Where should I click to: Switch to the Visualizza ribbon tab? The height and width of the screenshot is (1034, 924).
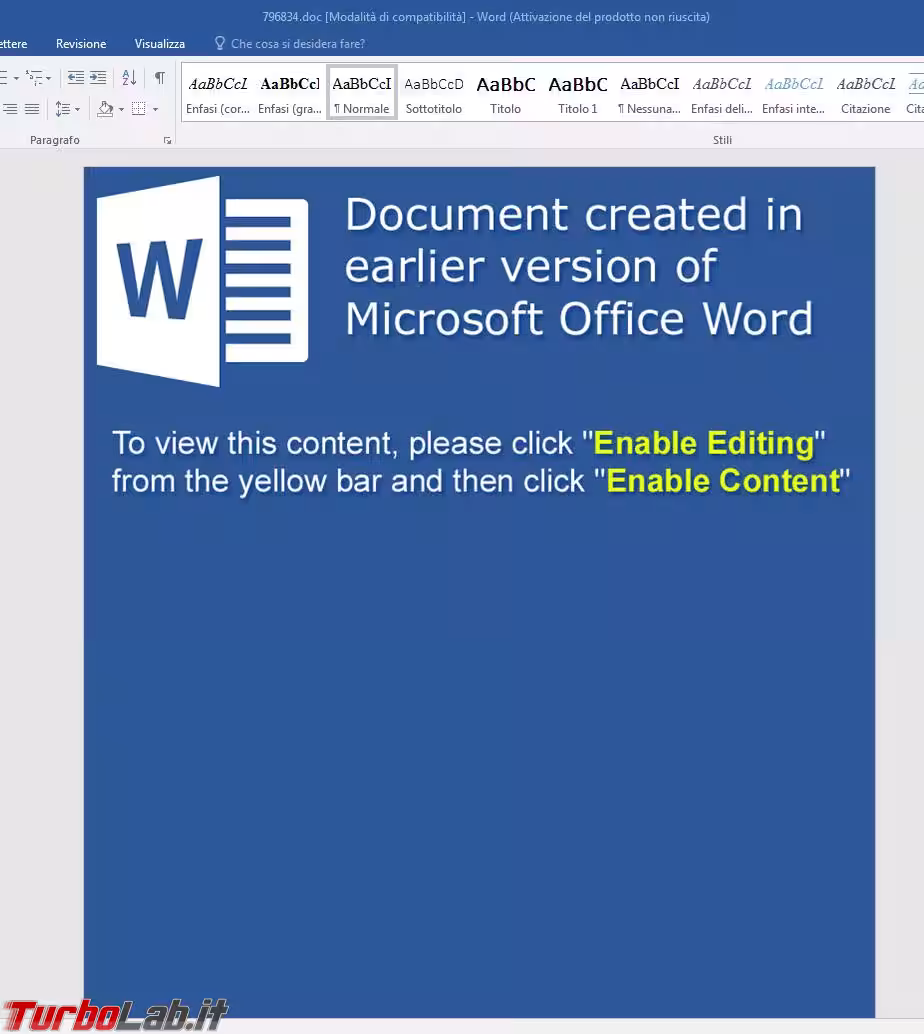[160, 44]
